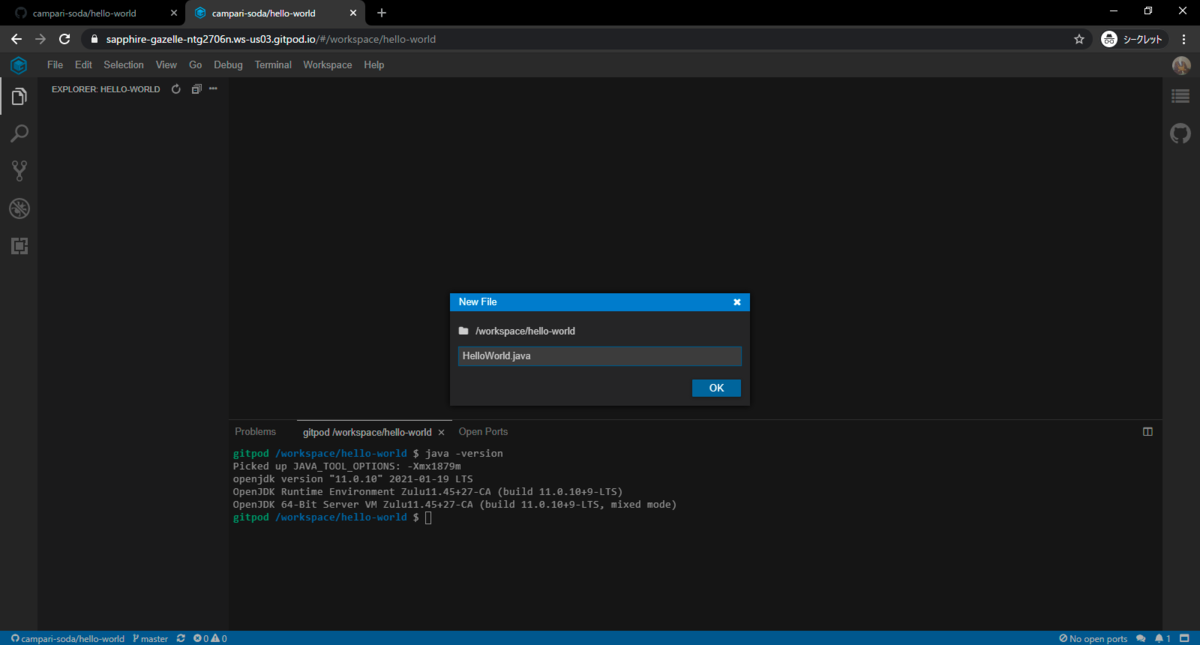Open the Workspace menu
Screen dimensions: 1200x645
[328, 65]
